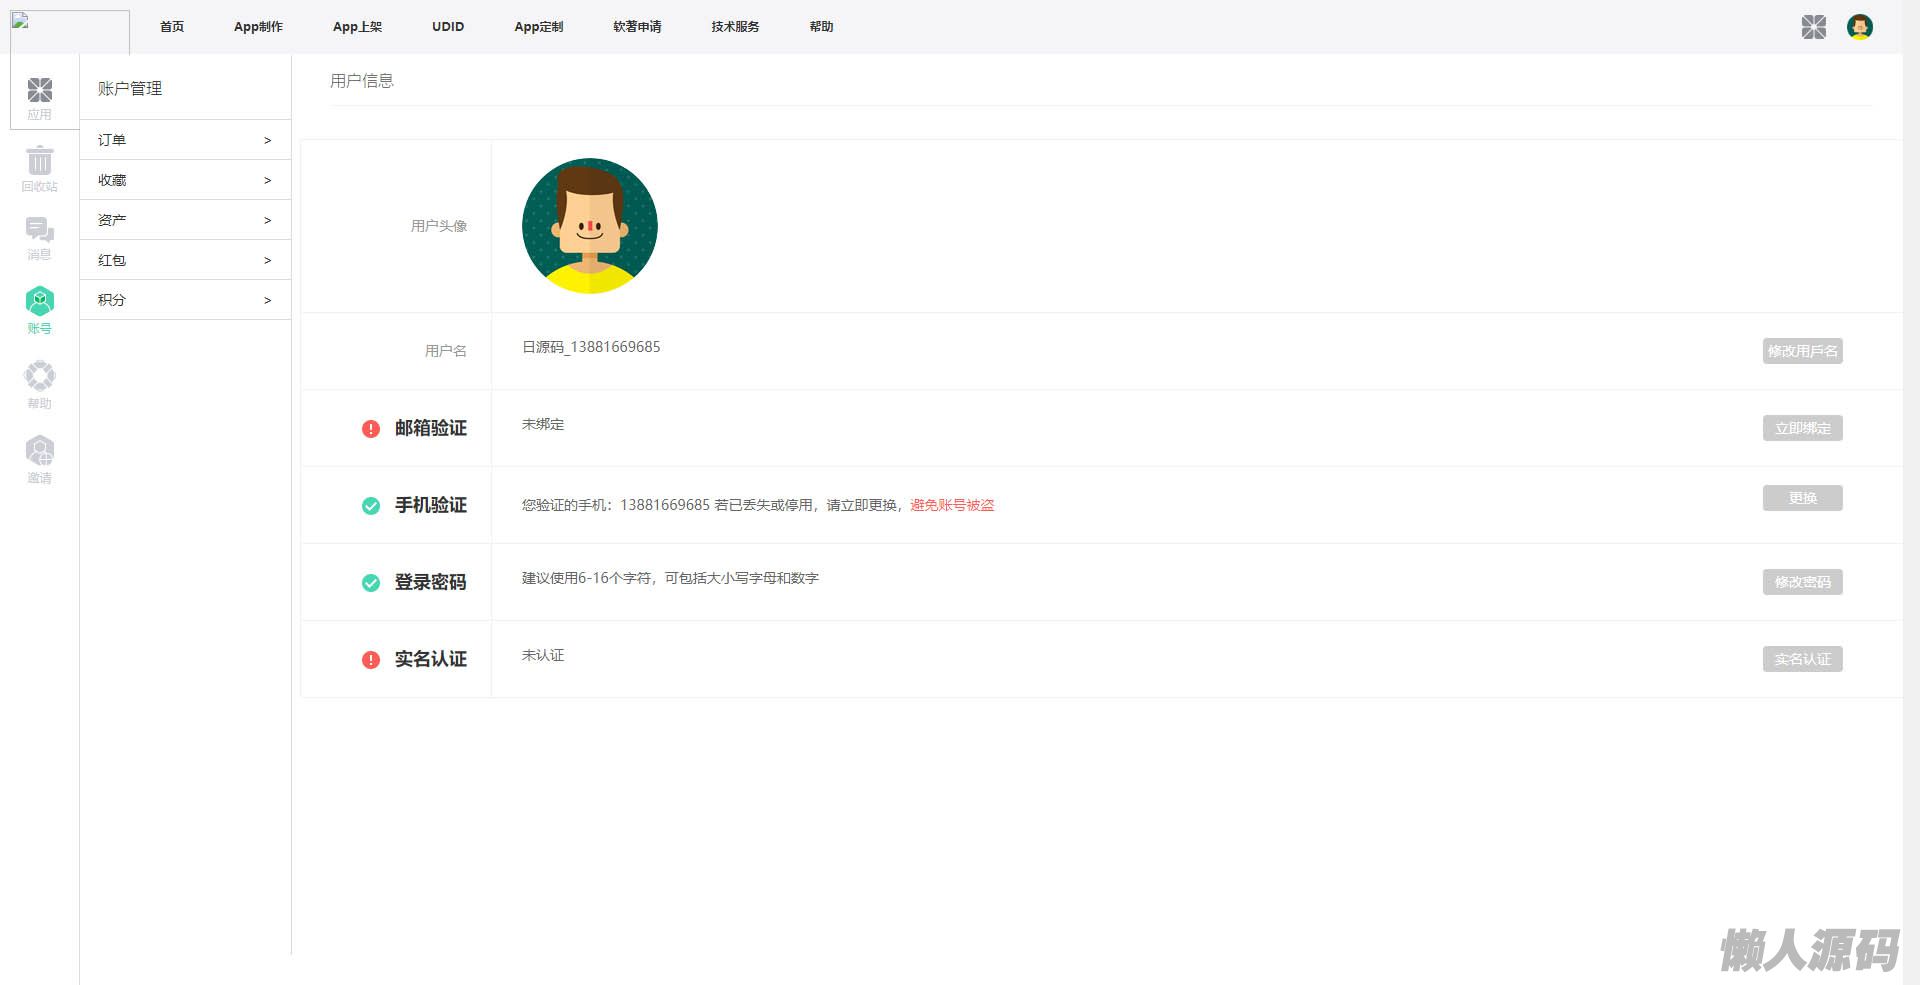Click the red warning icon beside 邮箱验证
1920x985 pixels.
point(371,429)
